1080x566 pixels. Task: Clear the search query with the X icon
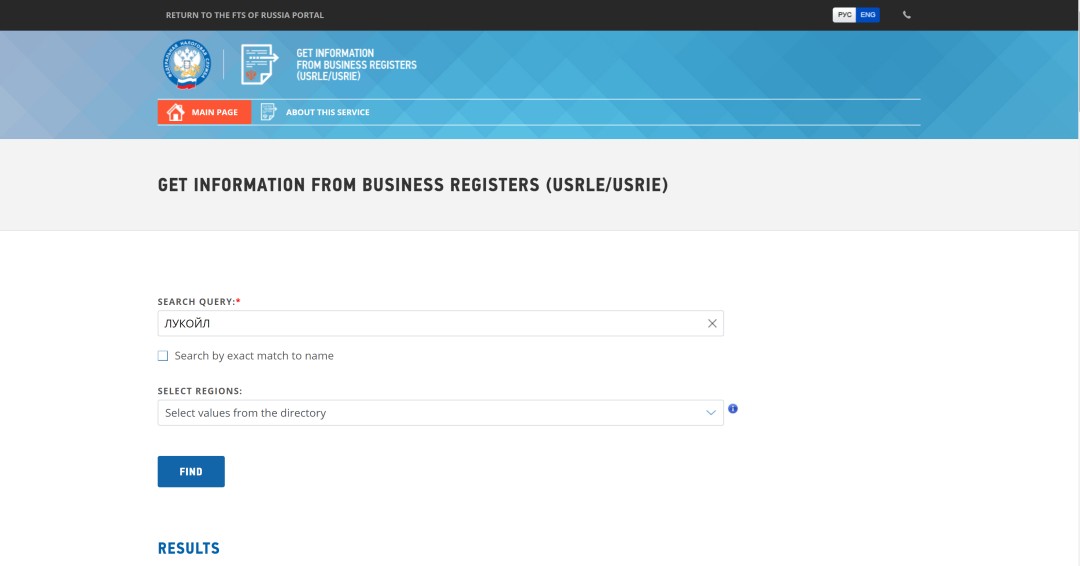click(x=712, y=323)
